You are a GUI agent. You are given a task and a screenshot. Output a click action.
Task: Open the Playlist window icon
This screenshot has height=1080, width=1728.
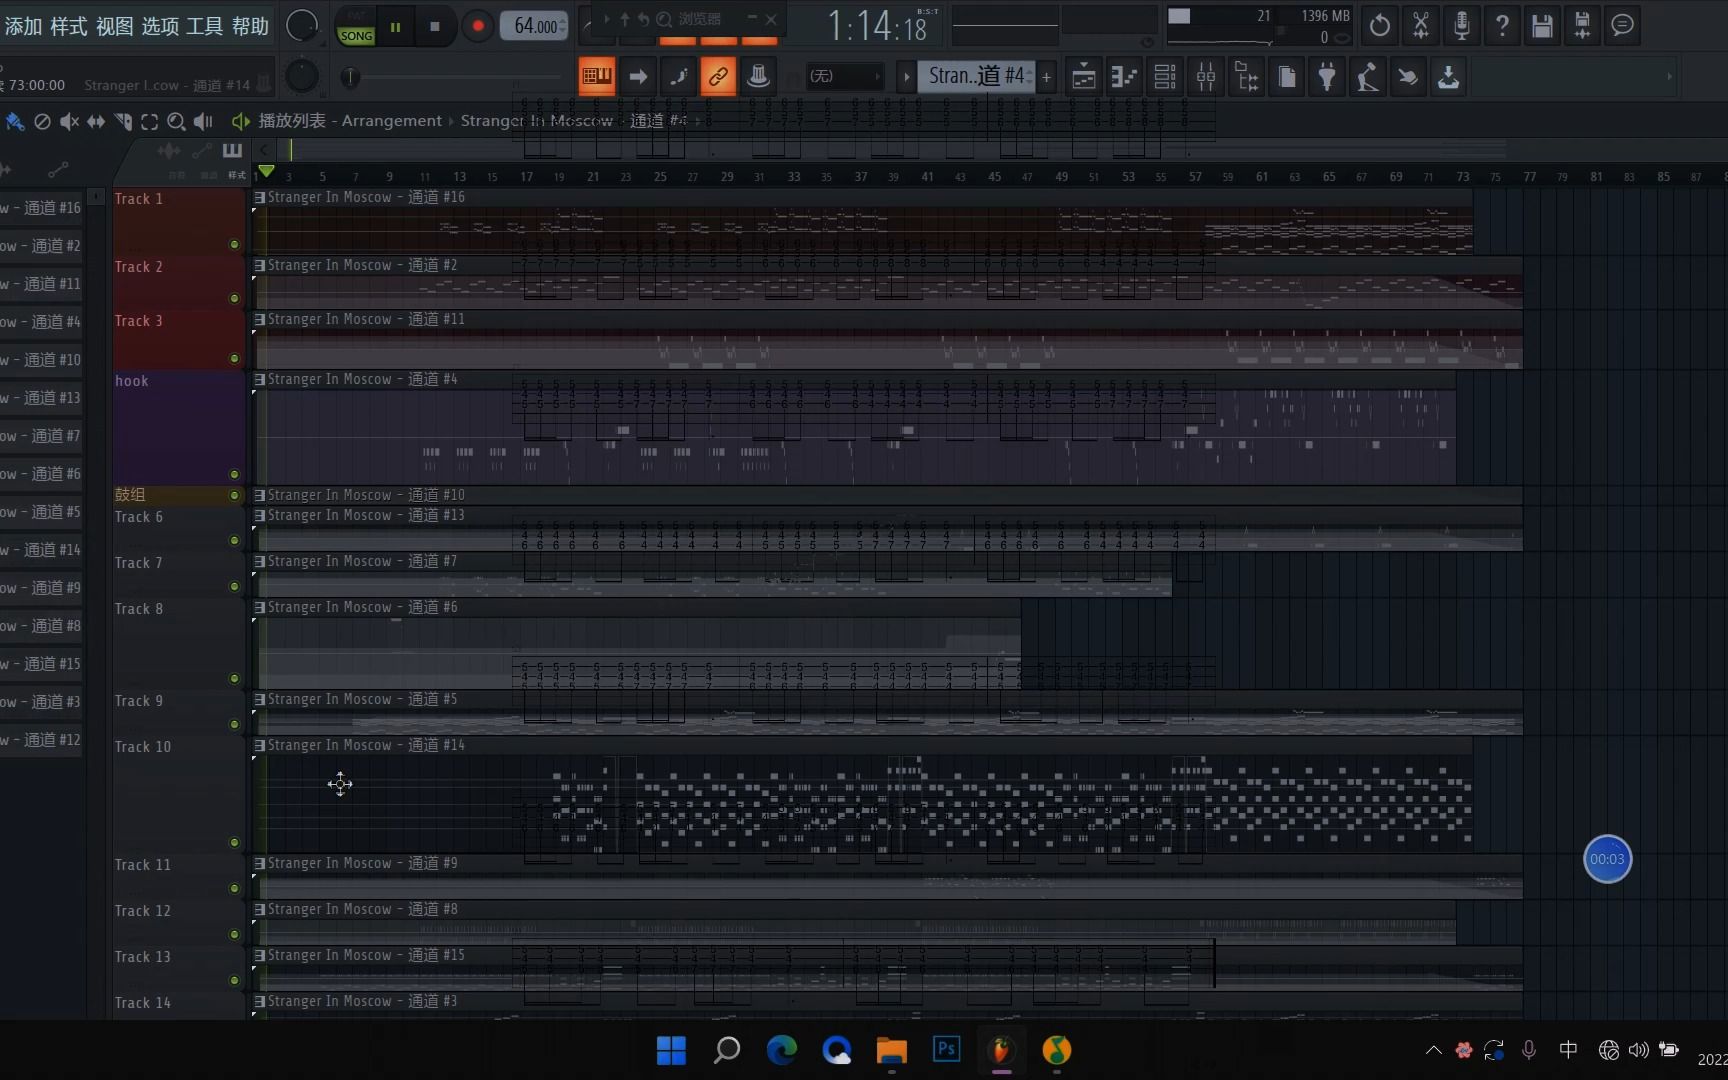click(1084, 77)
